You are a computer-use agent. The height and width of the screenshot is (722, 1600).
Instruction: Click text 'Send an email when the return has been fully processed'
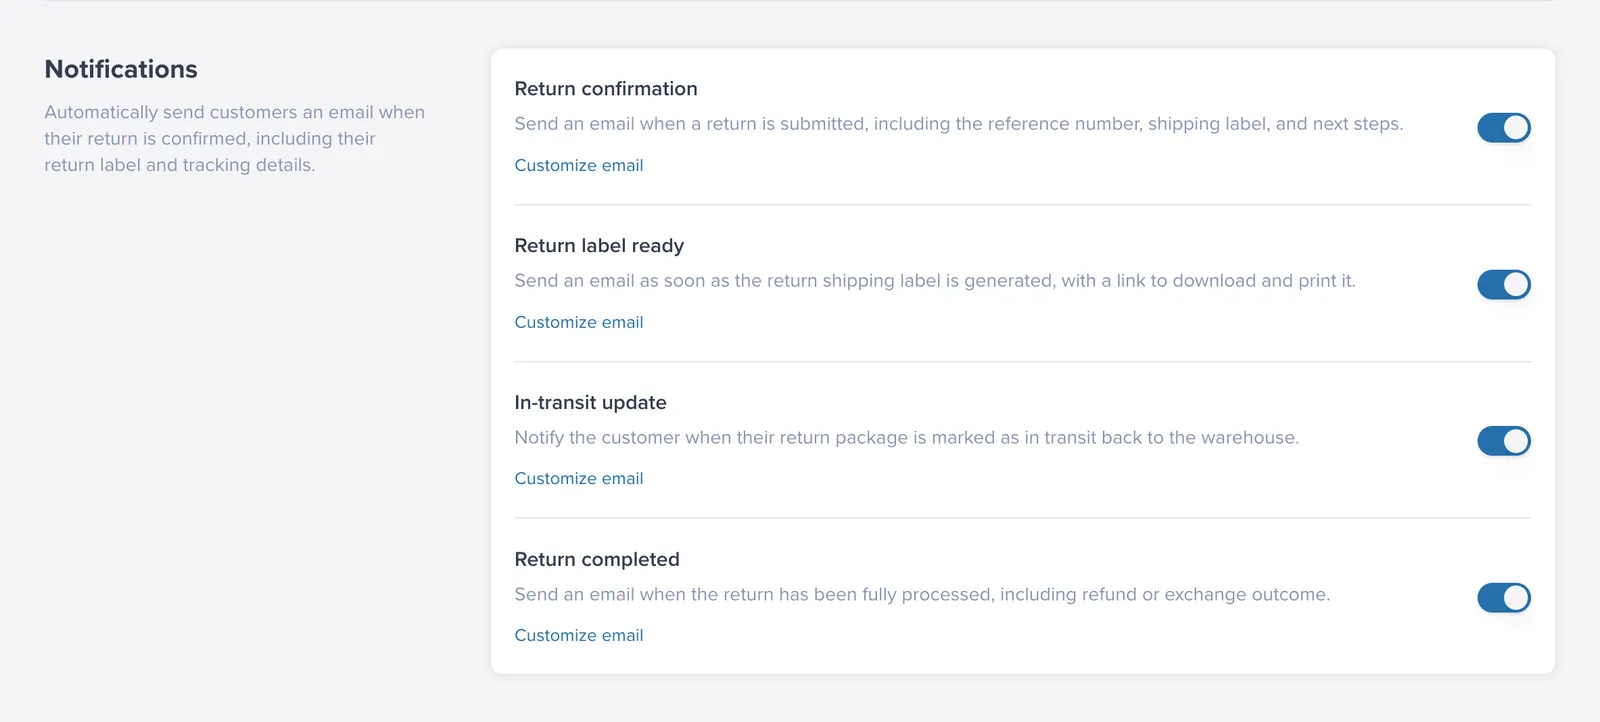(922, 595)
